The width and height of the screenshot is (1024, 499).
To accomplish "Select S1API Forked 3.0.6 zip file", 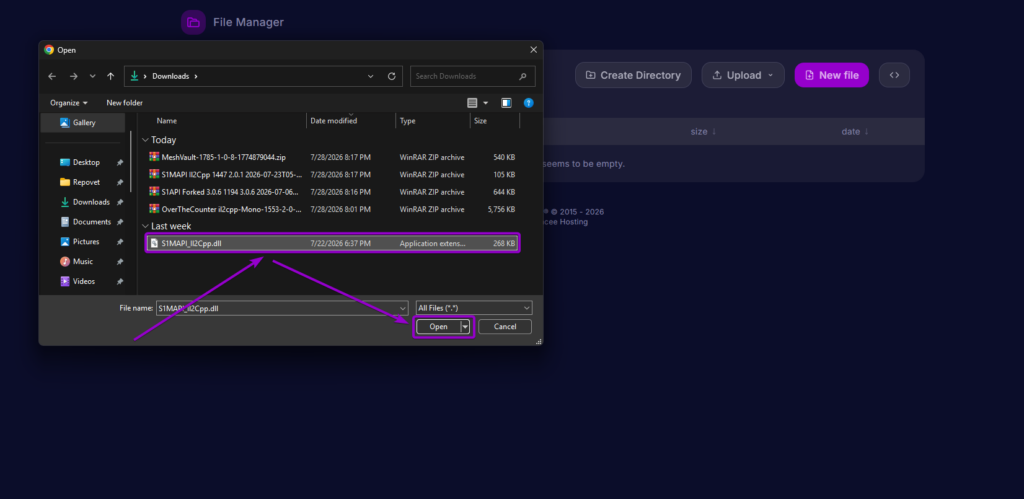I will (x=332, y=192).
